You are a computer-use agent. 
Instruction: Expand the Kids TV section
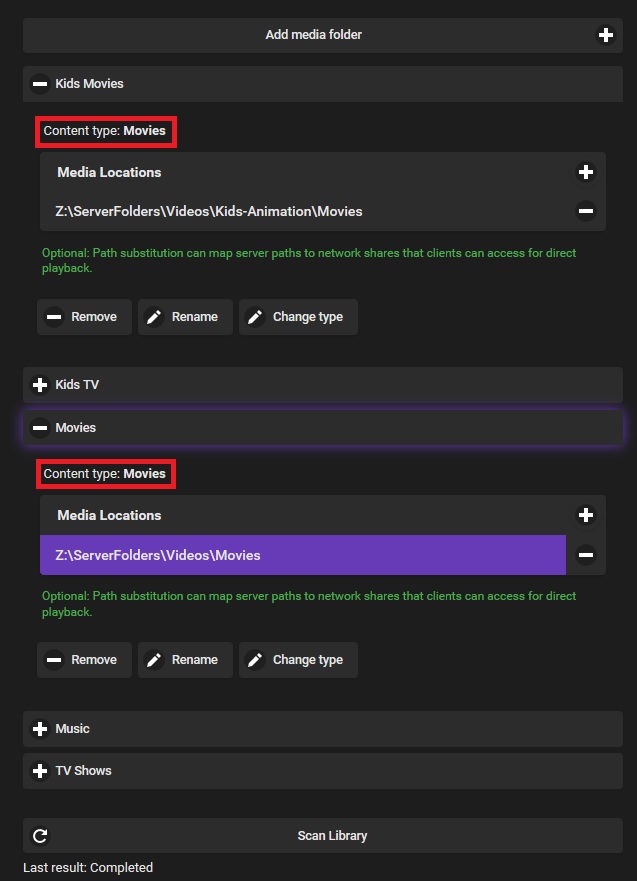click(40, 385)
